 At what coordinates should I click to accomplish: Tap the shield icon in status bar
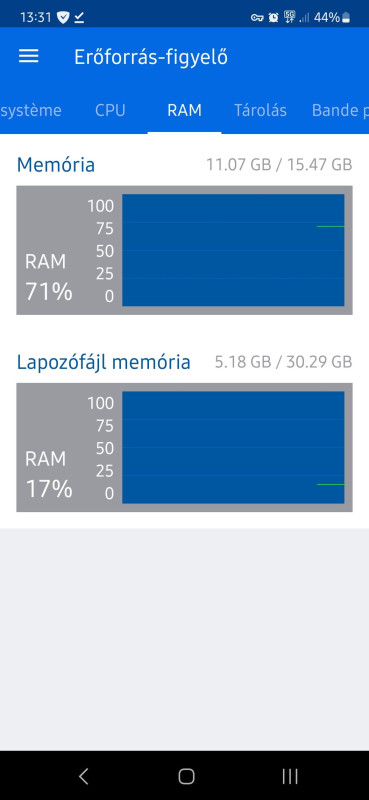63,18
